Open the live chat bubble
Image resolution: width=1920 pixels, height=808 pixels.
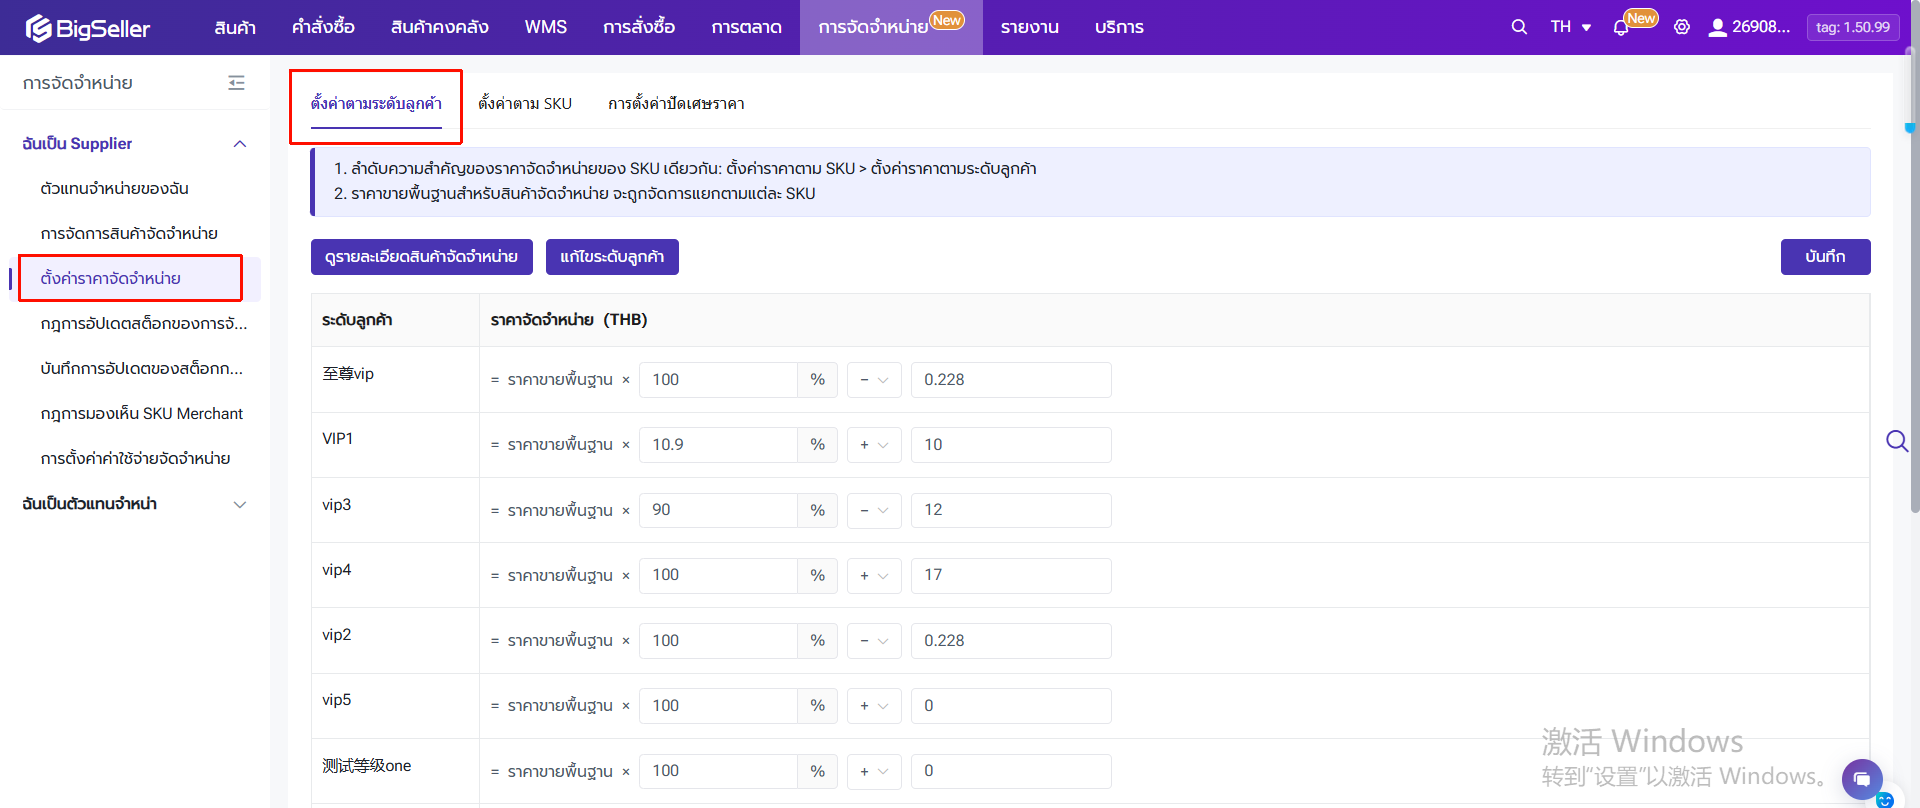pyautogui.click(x=1861, y=778)
